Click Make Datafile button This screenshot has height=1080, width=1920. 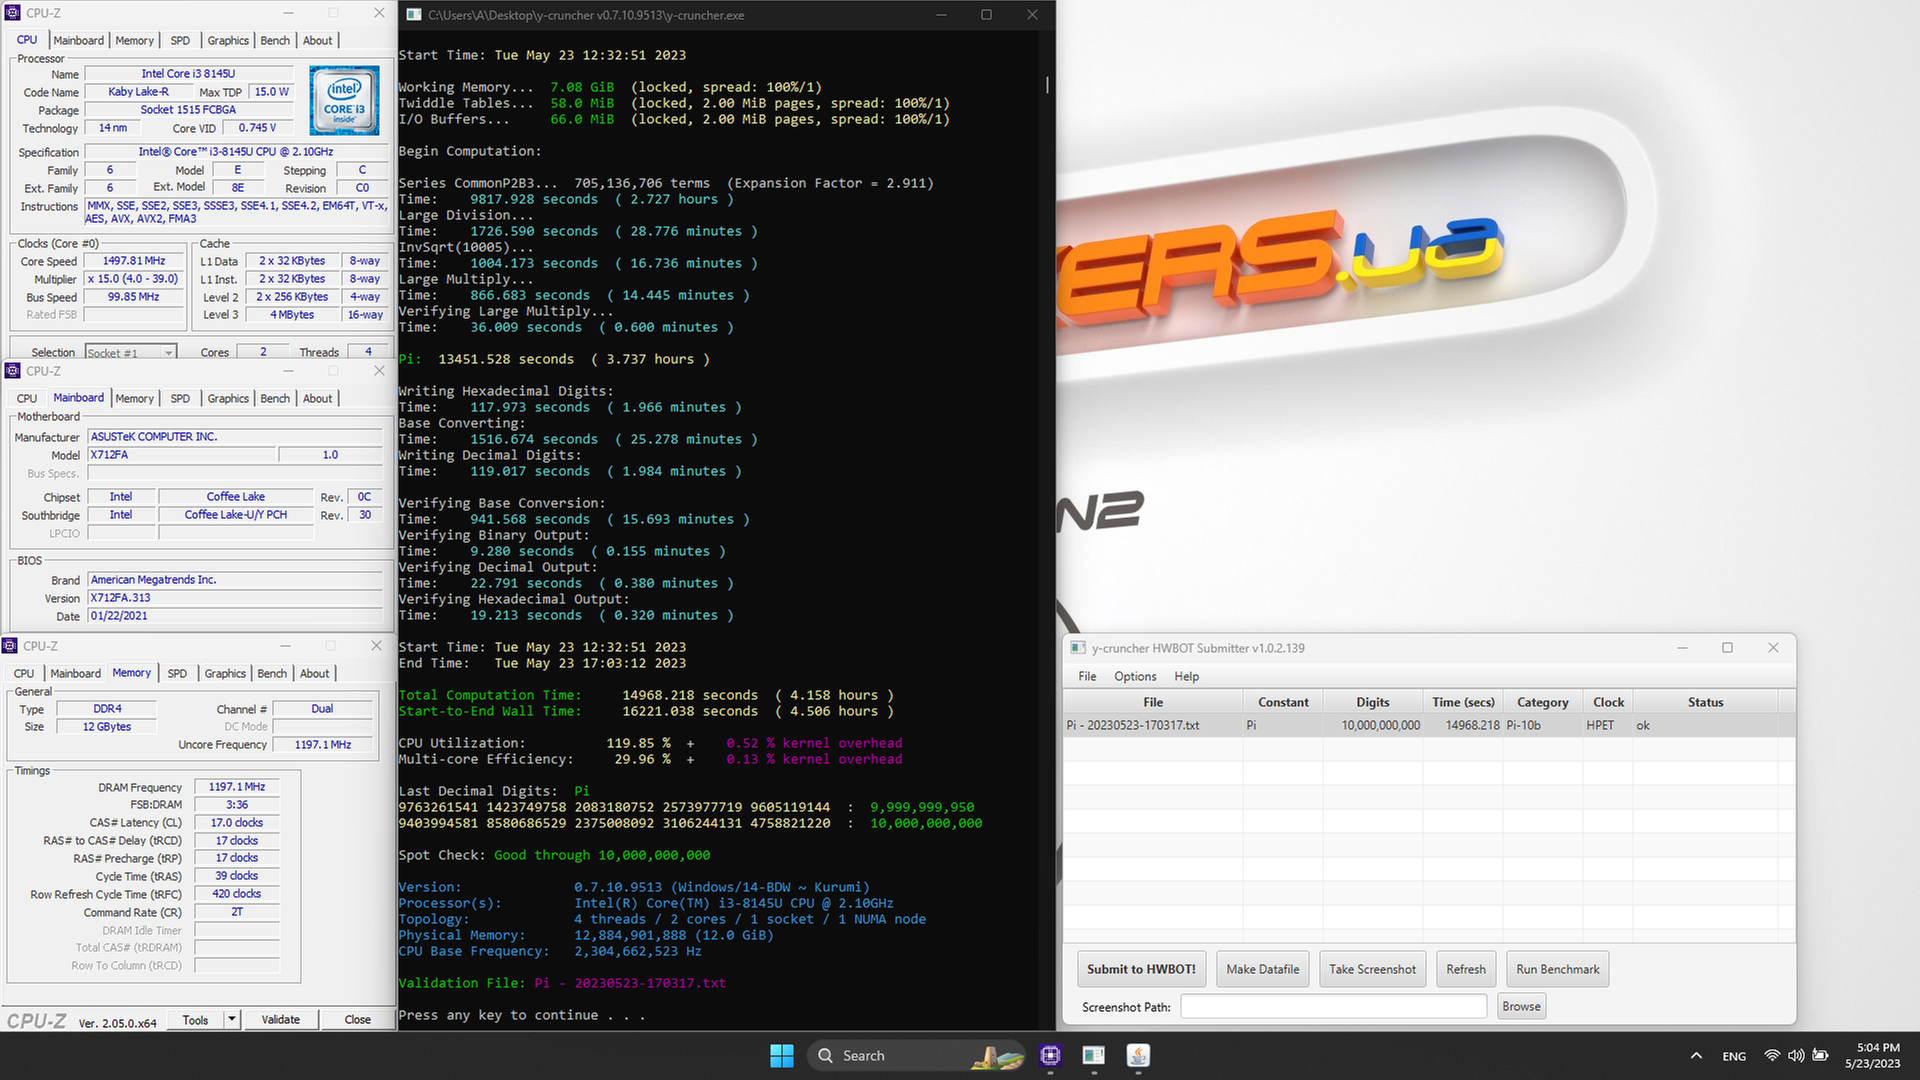(1263, 969)
